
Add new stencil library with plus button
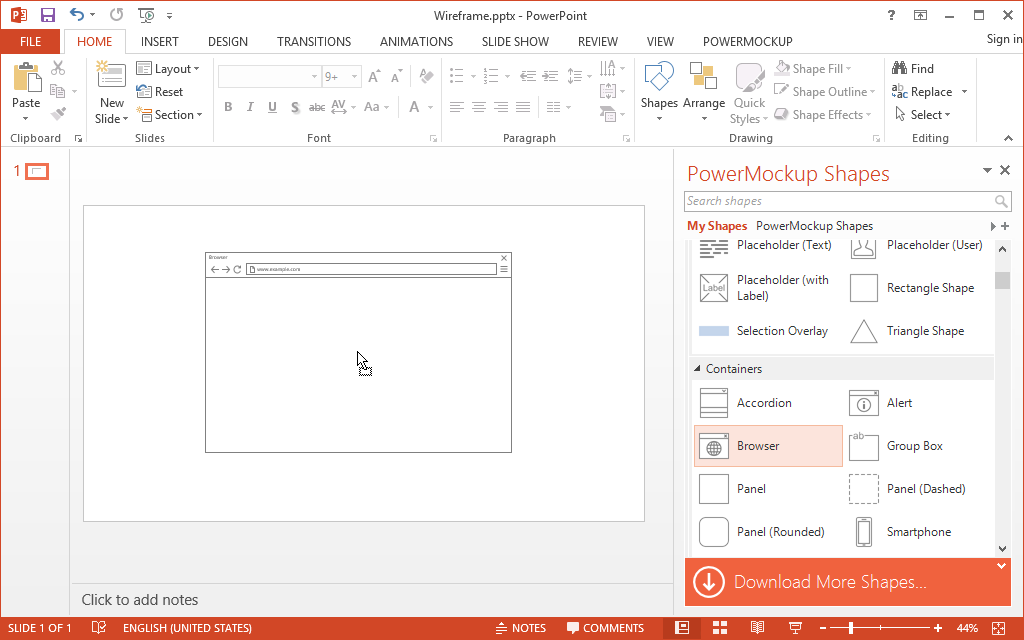[1004, 226]
